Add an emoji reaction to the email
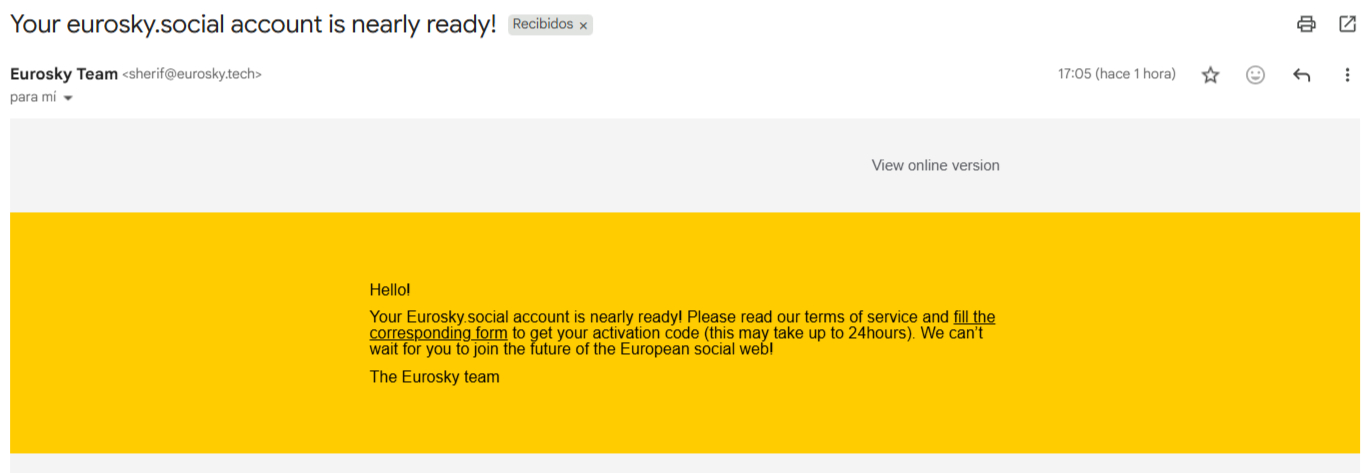The image size is (1365, 473). (x=1255, y=75)
